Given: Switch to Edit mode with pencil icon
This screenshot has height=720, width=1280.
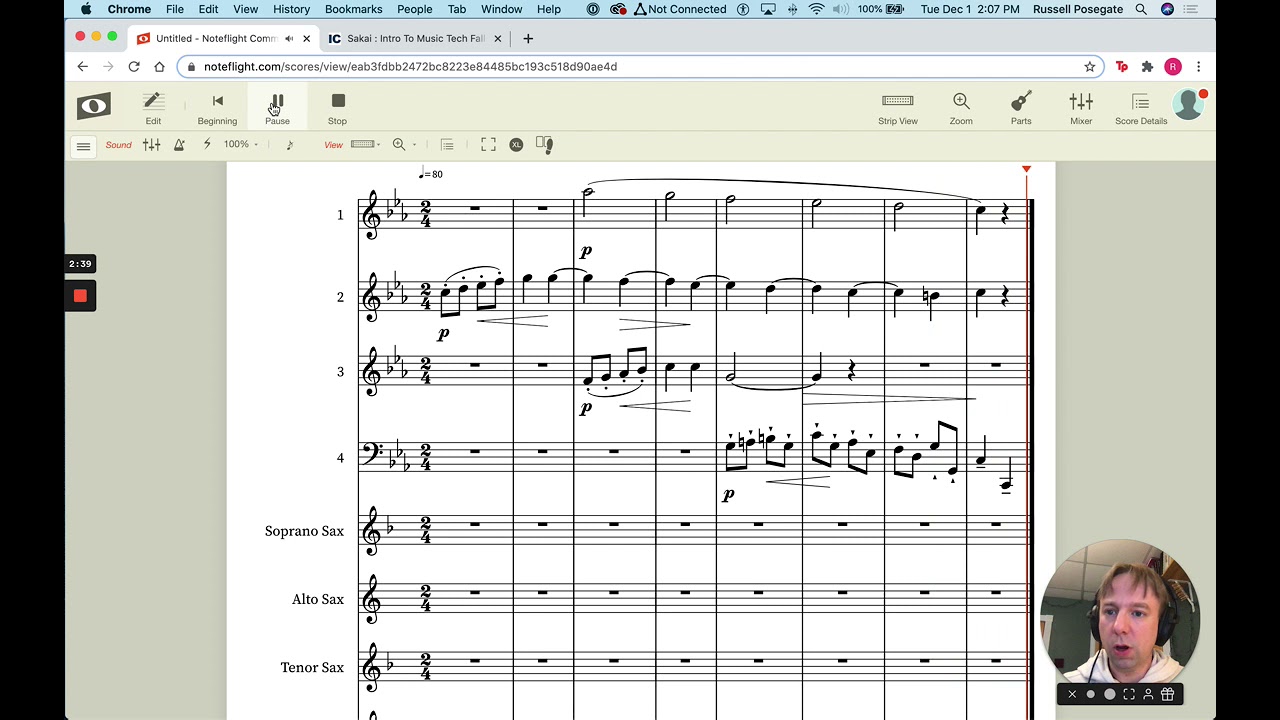Looking at the screenshot, I should [x=153, y=108].
